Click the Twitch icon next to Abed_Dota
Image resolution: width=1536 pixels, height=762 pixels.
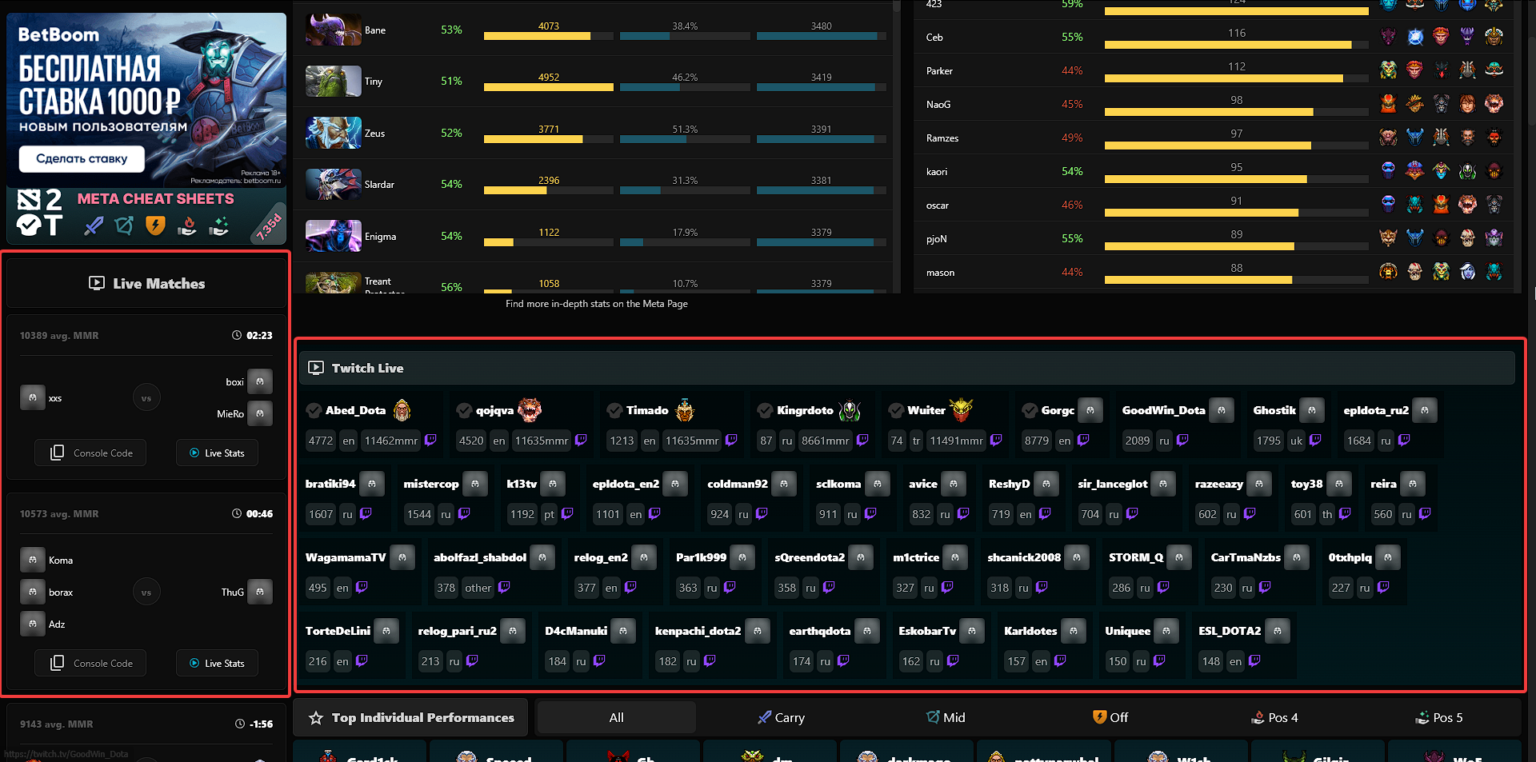[430, 440]
